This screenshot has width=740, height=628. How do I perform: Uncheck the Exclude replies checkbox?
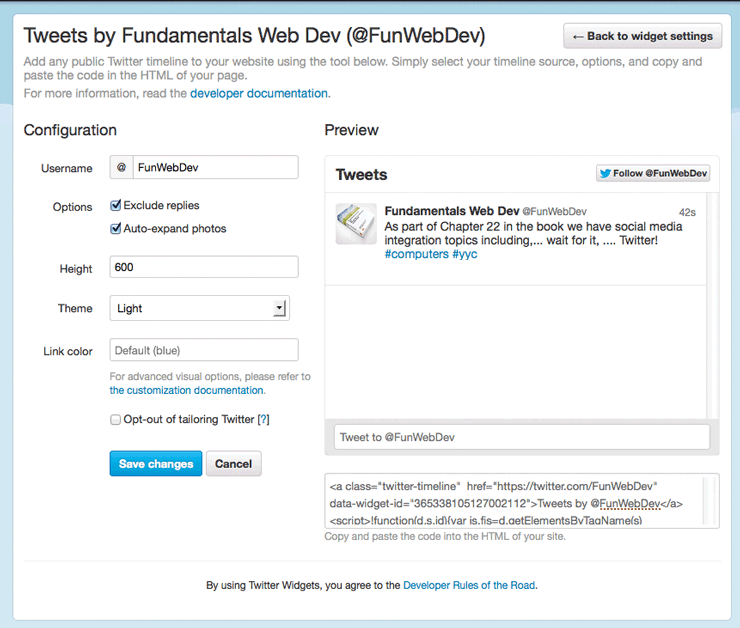point(116,206)
